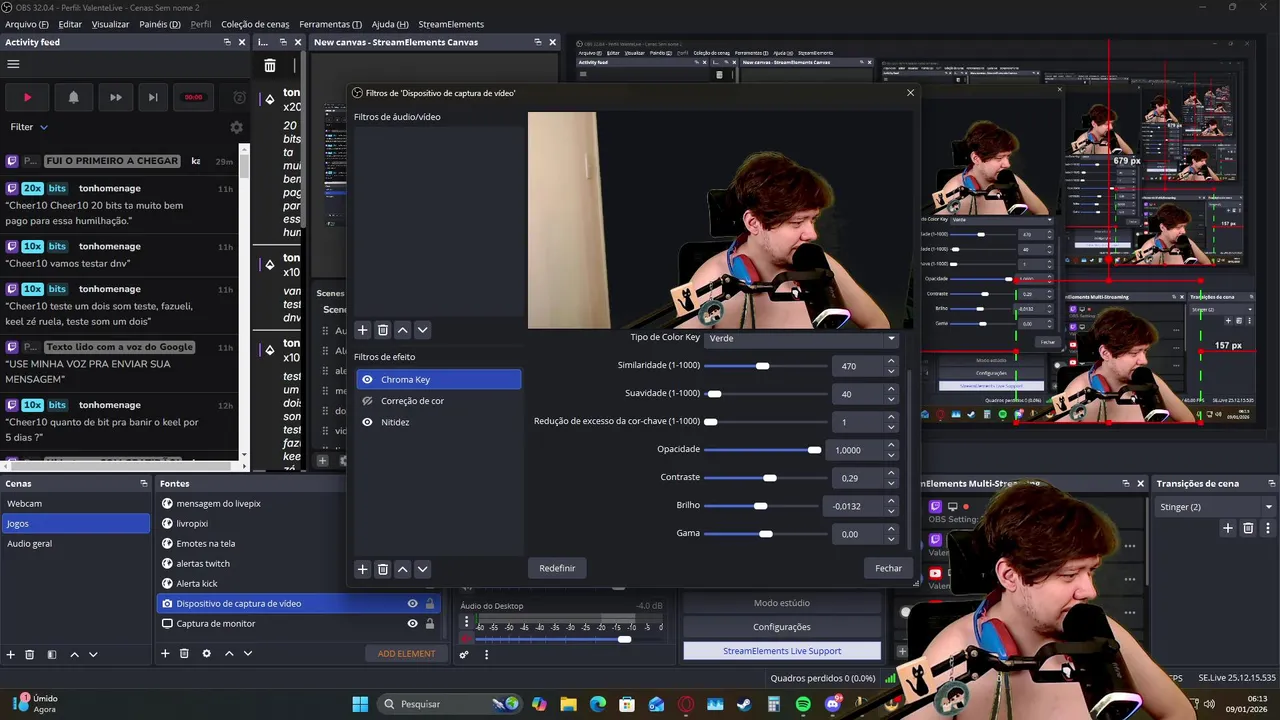Click the ADD ELEMENT button
The image size is (1280, 720).
point(406,654)
